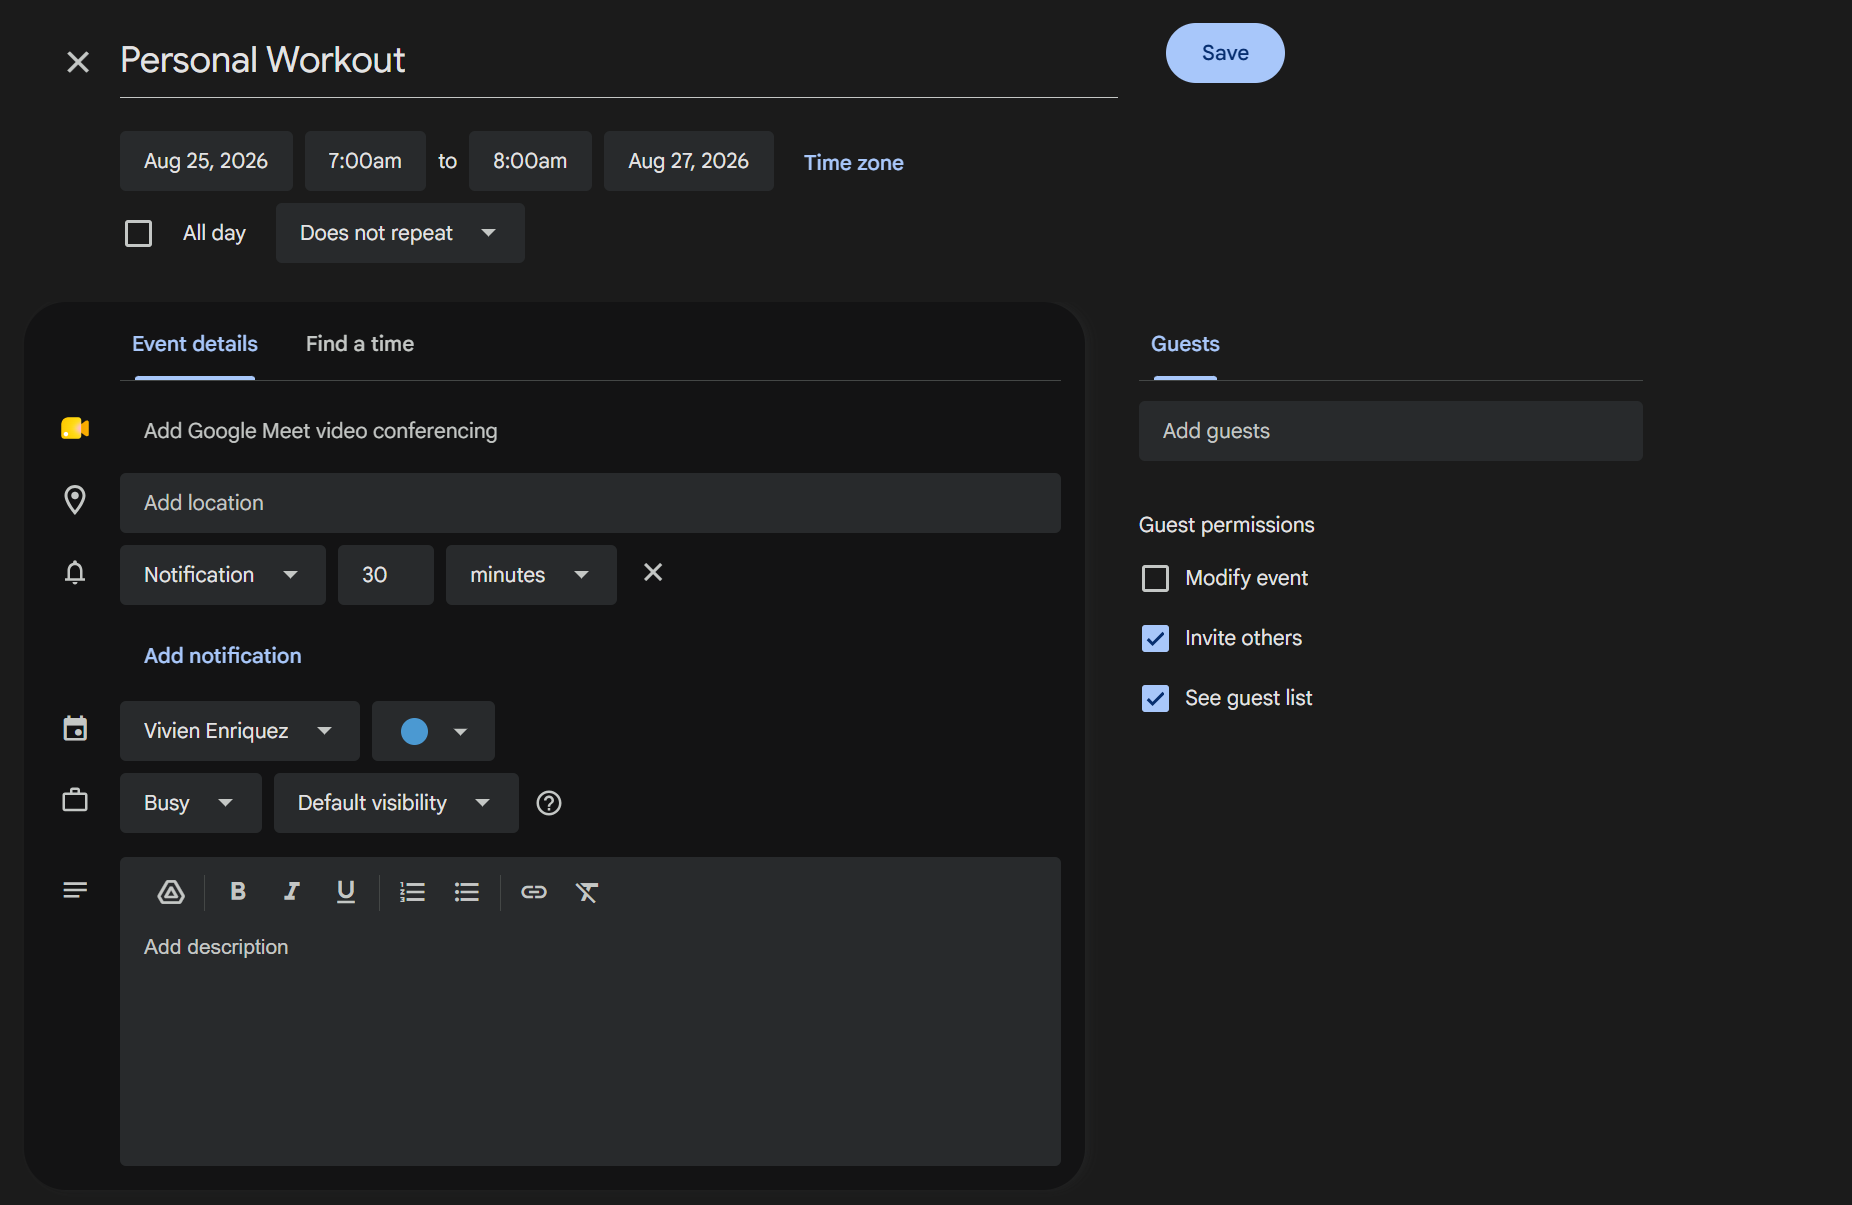Click the description lines icon

tap(75, 890)
